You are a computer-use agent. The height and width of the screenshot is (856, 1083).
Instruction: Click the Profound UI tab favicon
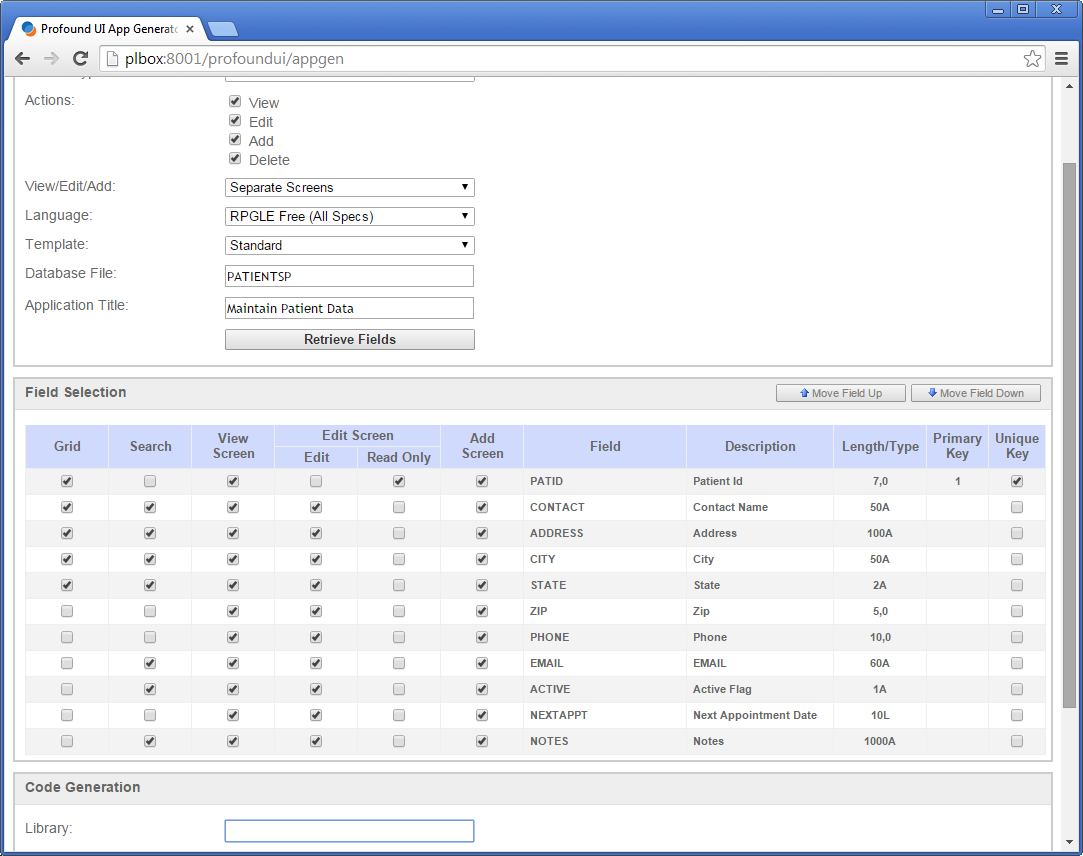(x=29, y=29)
